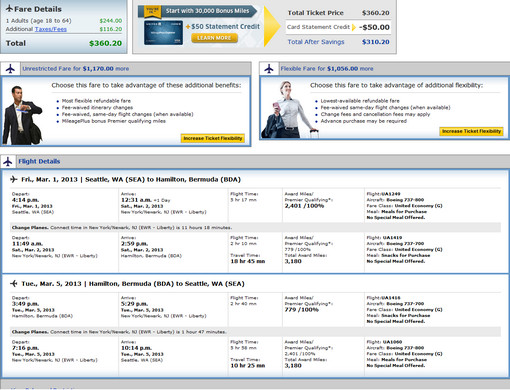Click the 5:29 p.m. arrival time
This screenshot has height=390, width=510.
[x=134, y=304]
